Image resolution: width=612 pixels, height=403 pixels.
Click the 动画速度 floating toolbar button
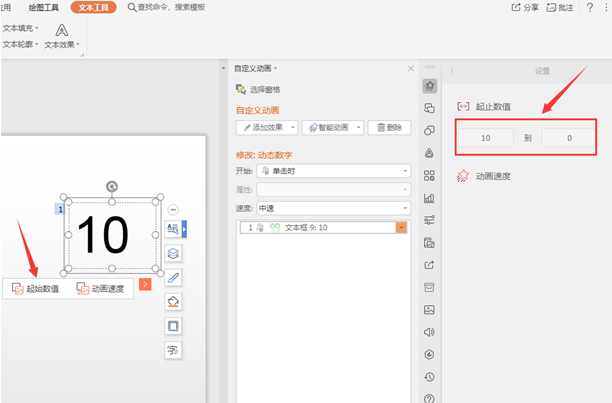point(101,289)
